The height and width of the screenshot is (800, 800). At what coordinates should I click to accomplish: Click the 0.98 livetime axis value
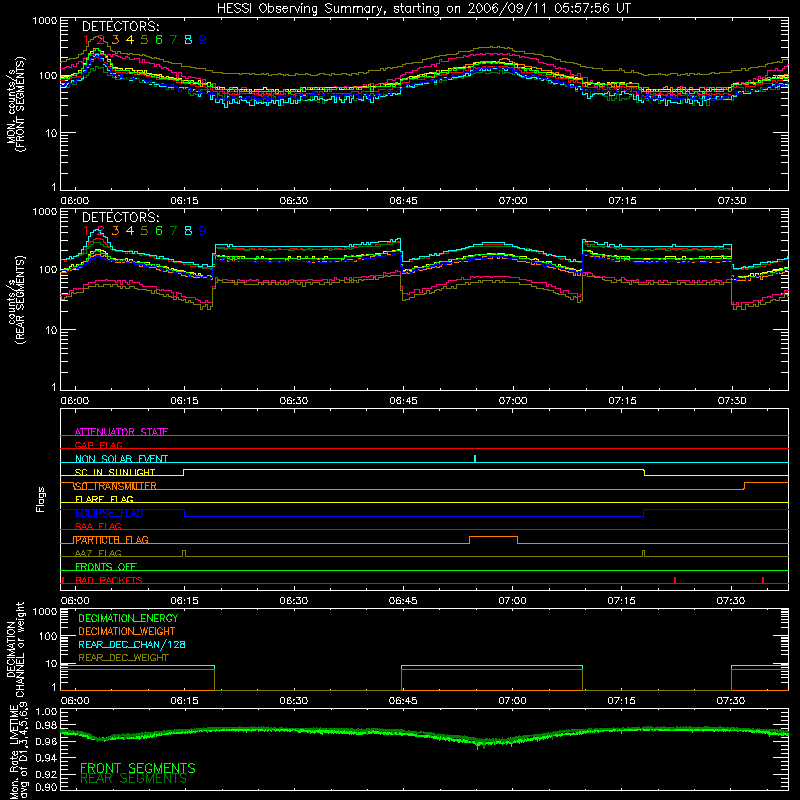click(47, 725)
